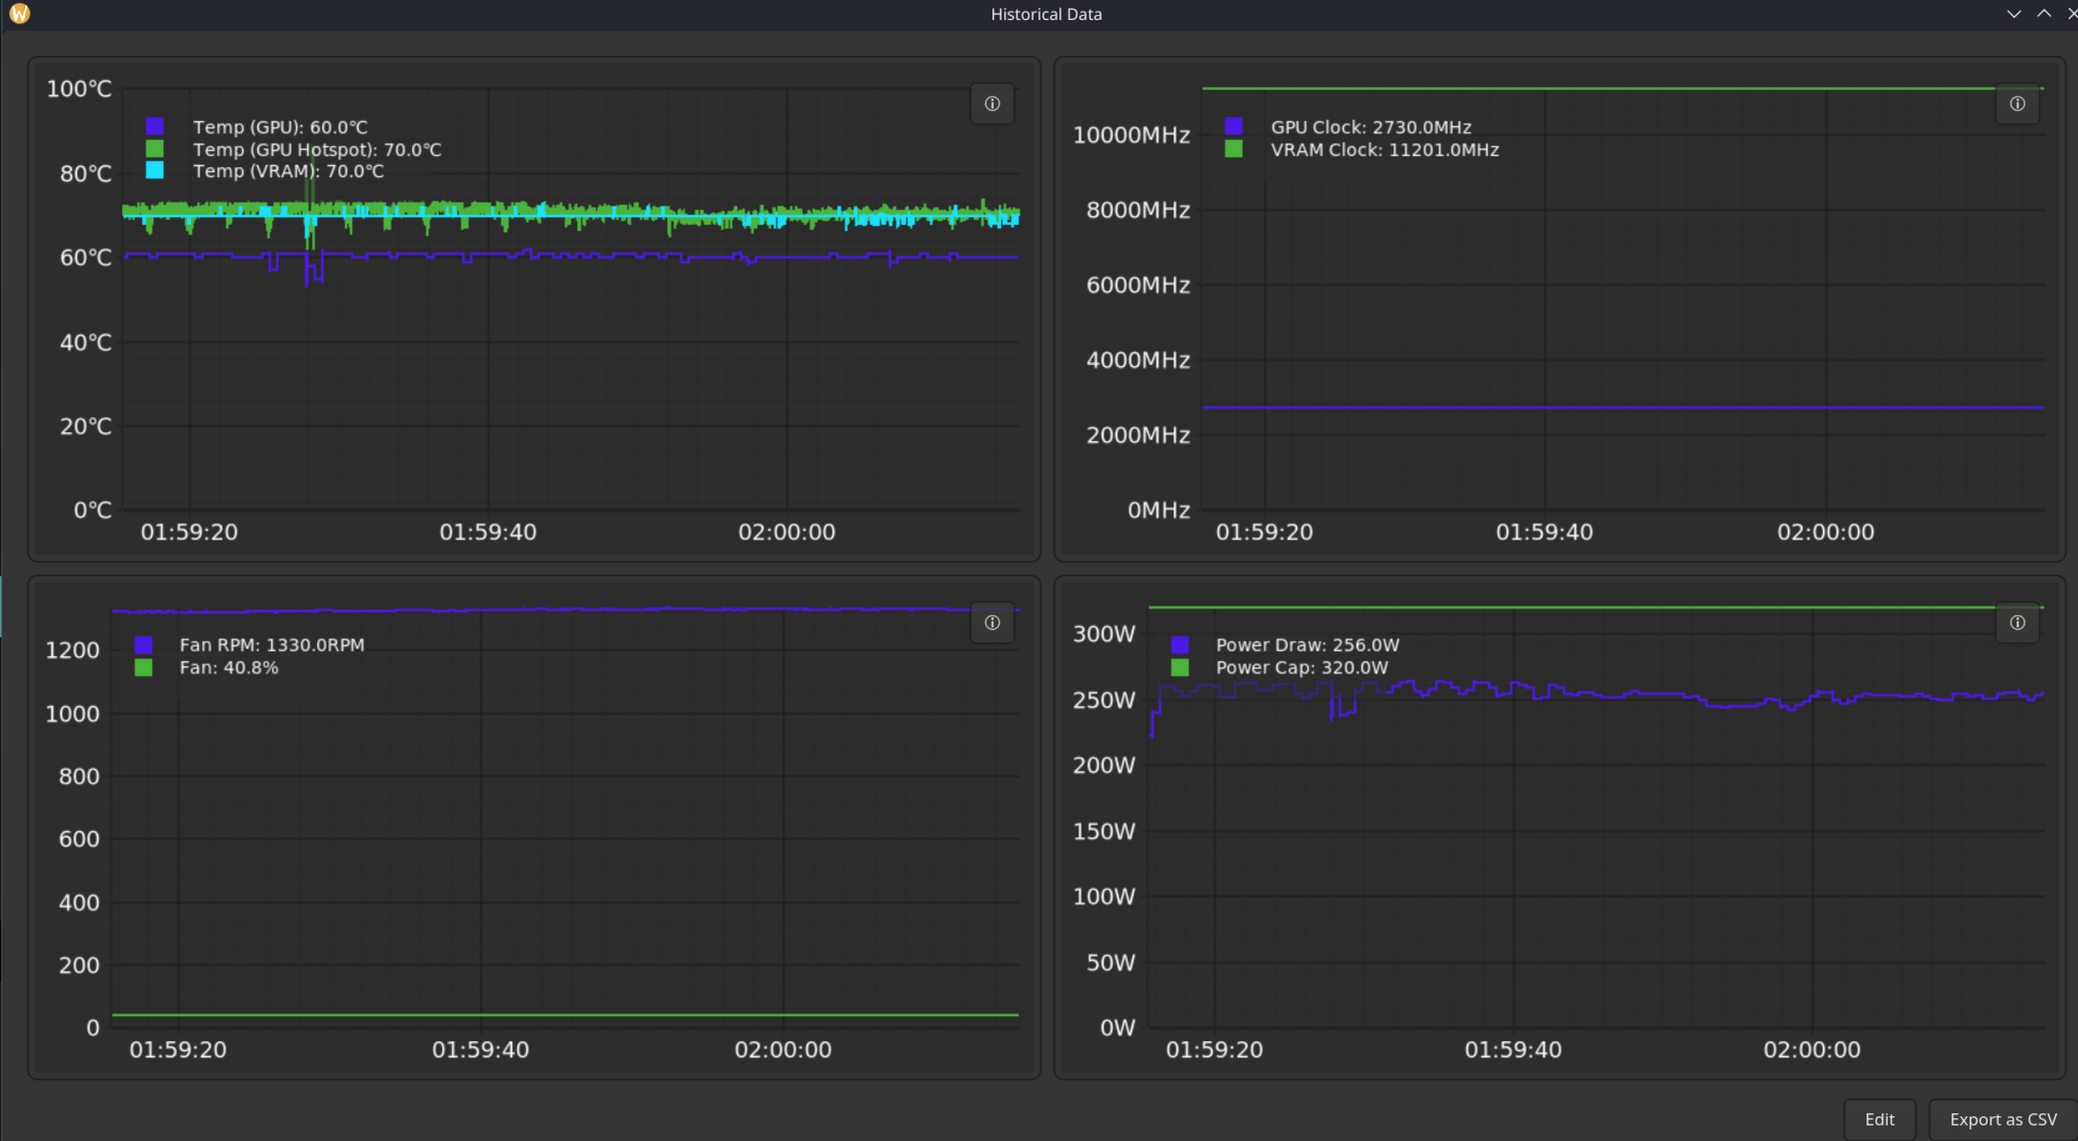Click the blue Temp (GPU) legend swatch
The image size is (2078, 1141).
(155, 126)
